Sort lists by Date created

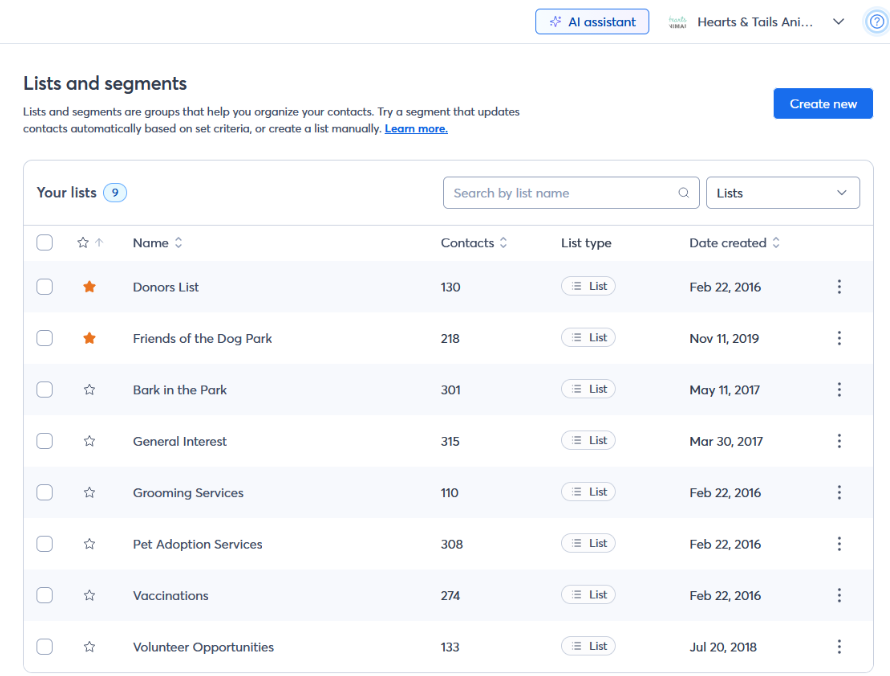point(734,242)
